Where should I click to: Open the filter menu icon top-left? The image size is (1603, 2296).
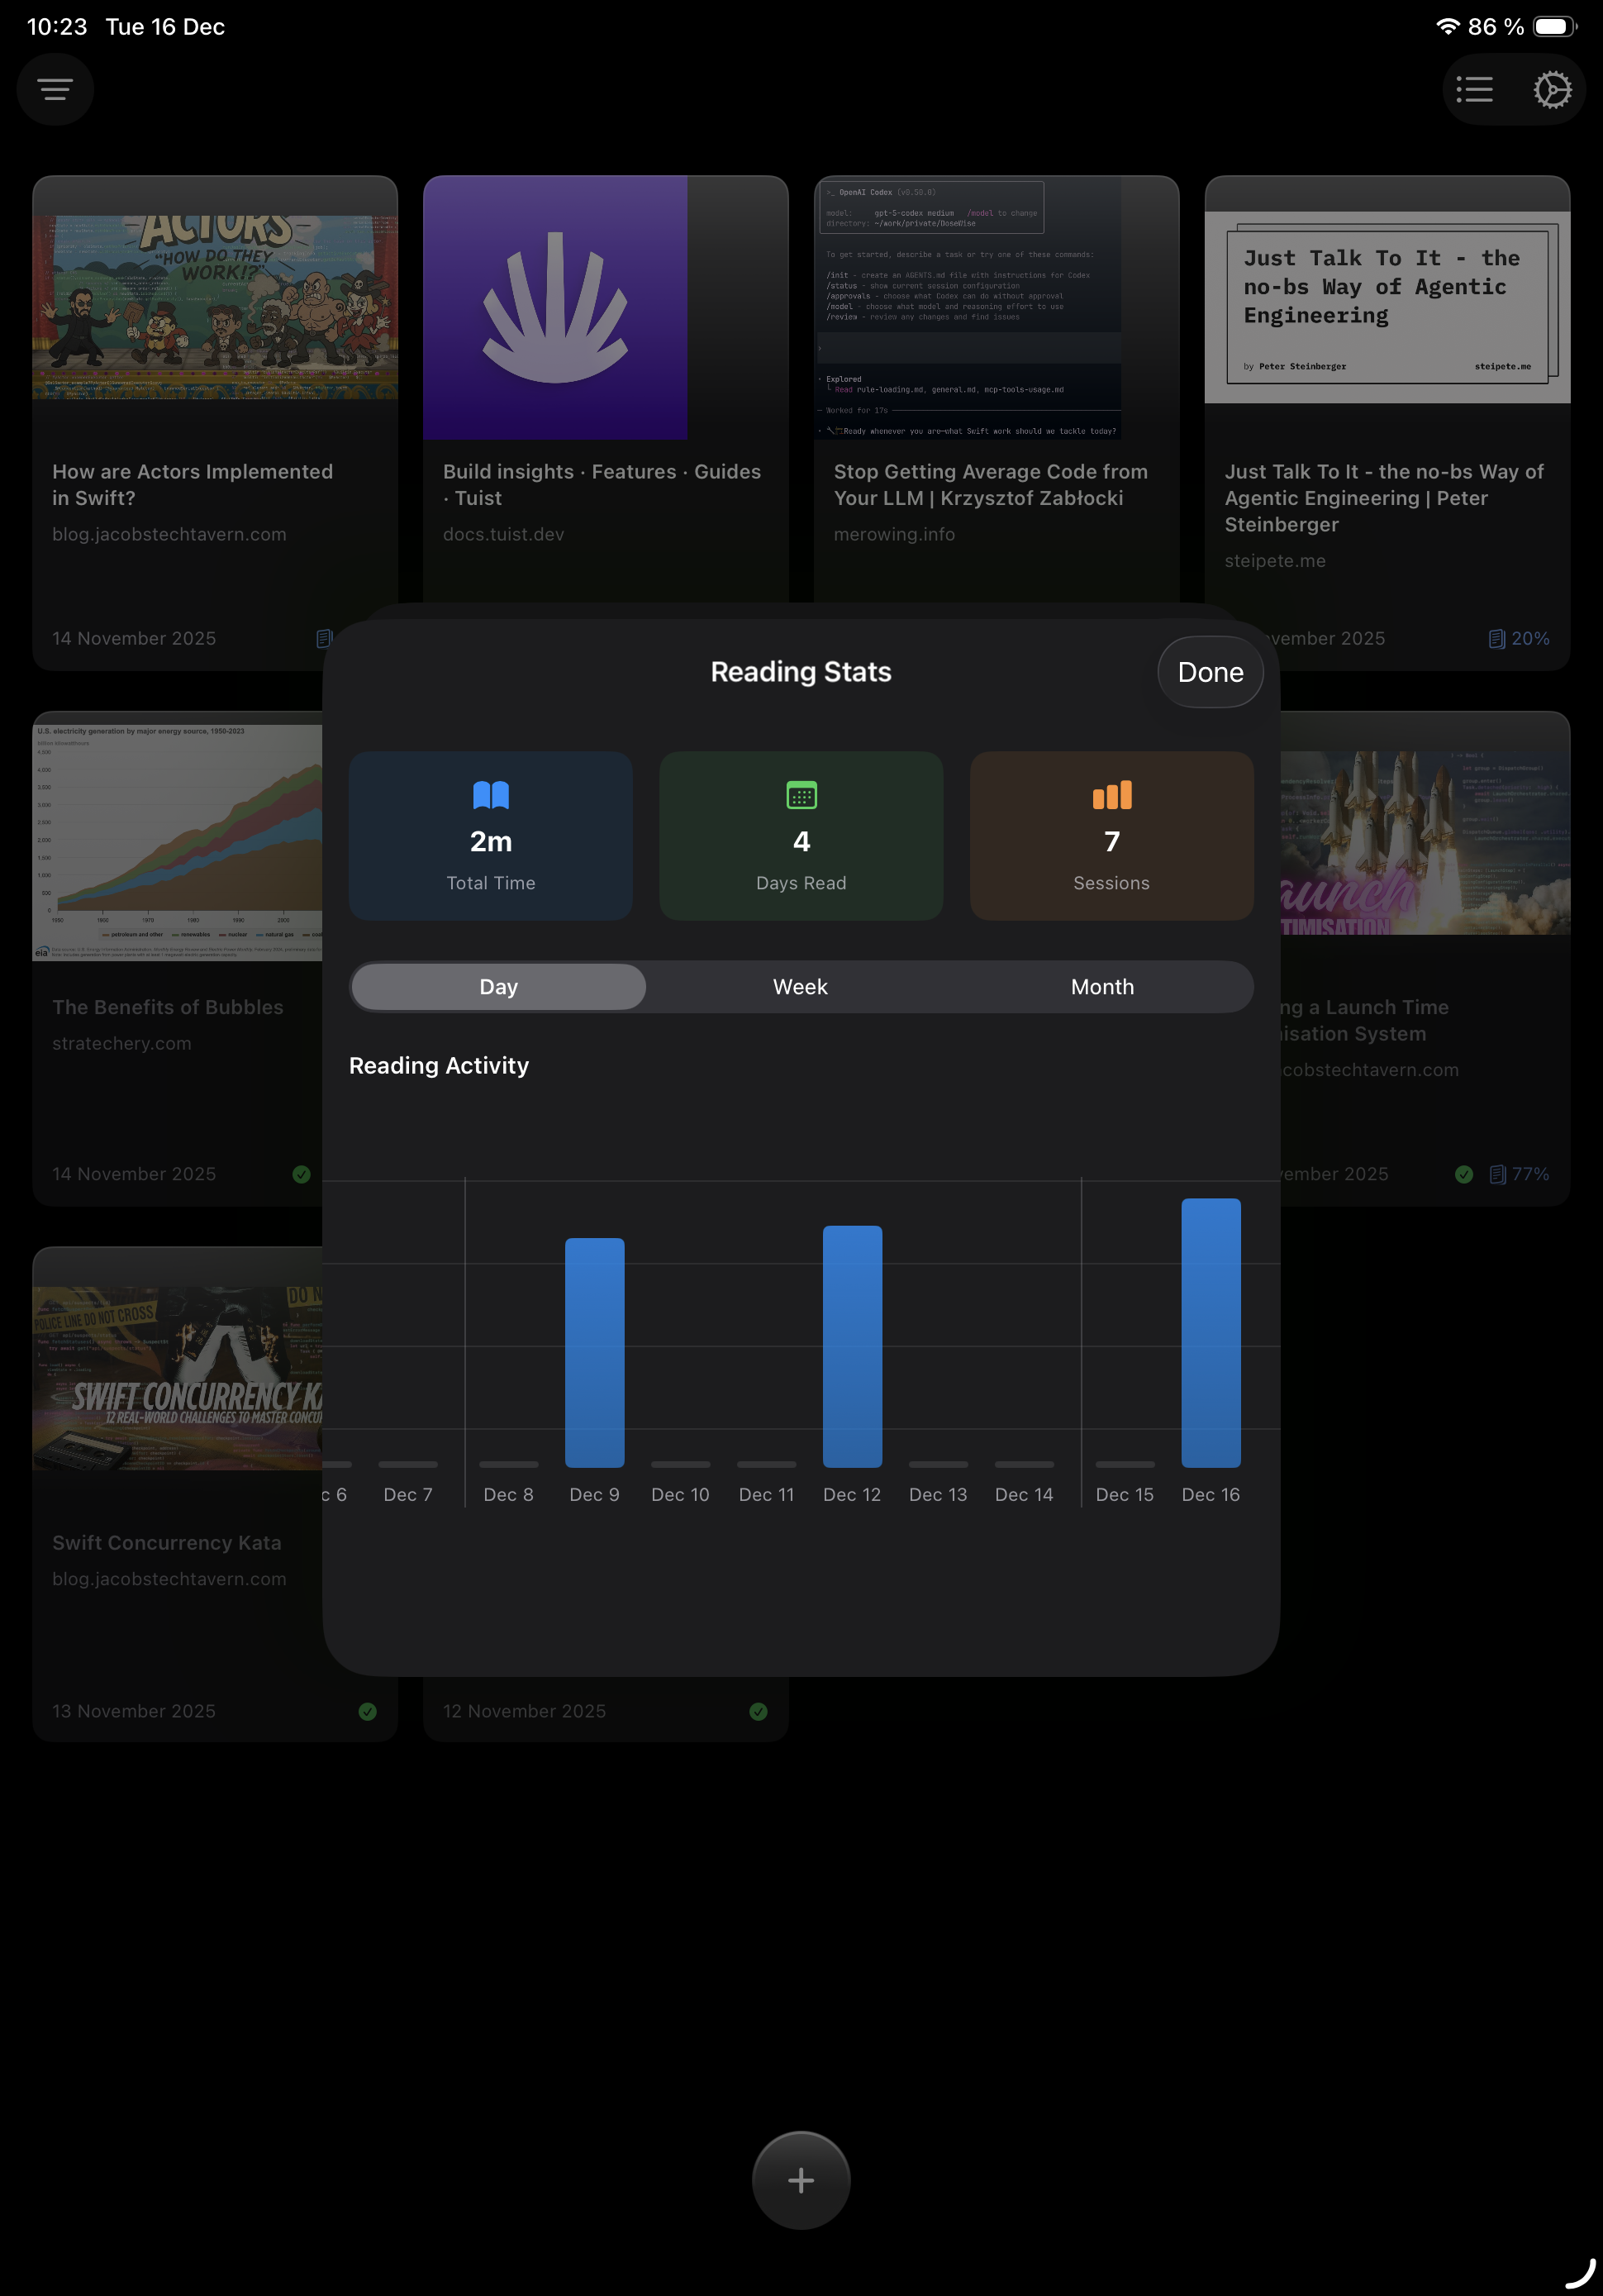point(55,89)
